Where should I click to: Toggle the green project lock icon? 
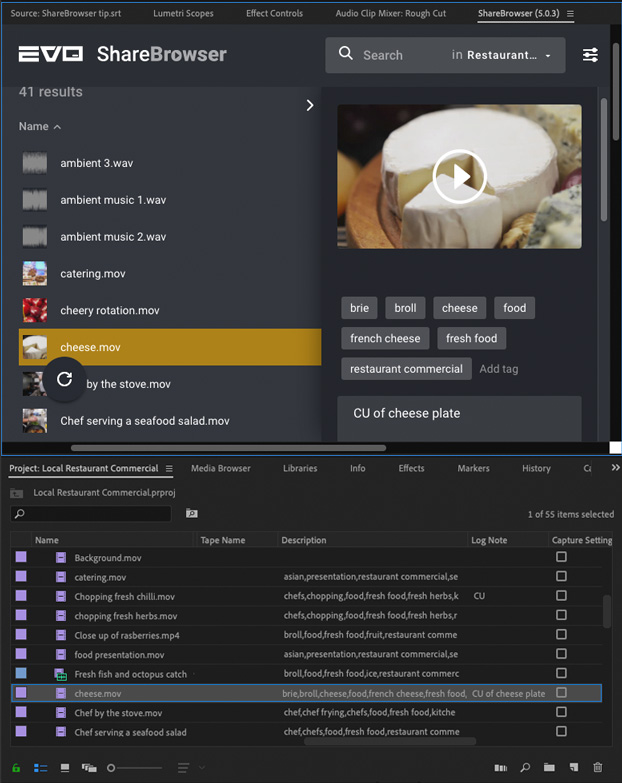pyautogui.click(x=16, y=768)
